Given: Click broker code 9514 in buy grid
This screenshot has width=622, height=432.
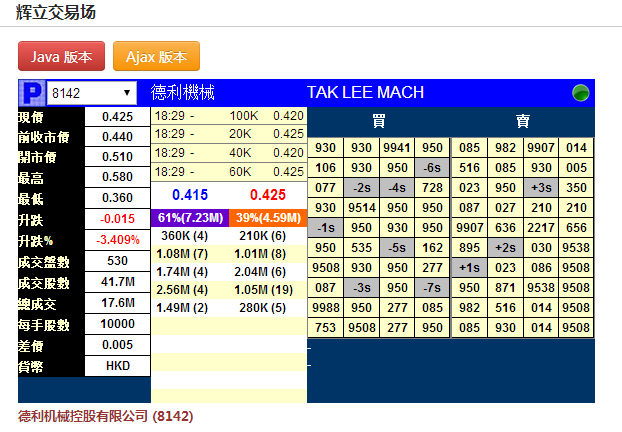Looking at the screenshot, I should [361, 208].
